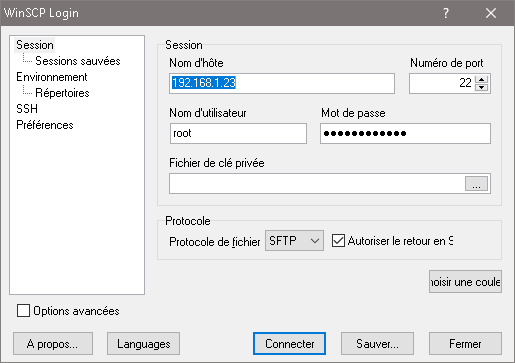Click the Fichier de clé privée field
This screenshot has width=515, height=363.
(317, 183)
